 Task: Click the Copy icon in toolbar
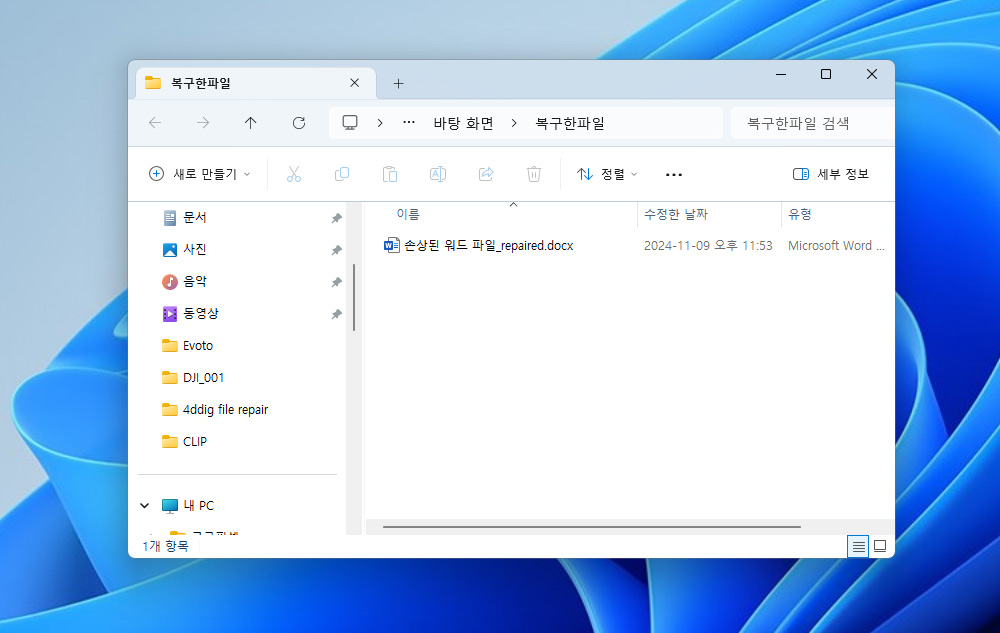click(x=342, y=174)
